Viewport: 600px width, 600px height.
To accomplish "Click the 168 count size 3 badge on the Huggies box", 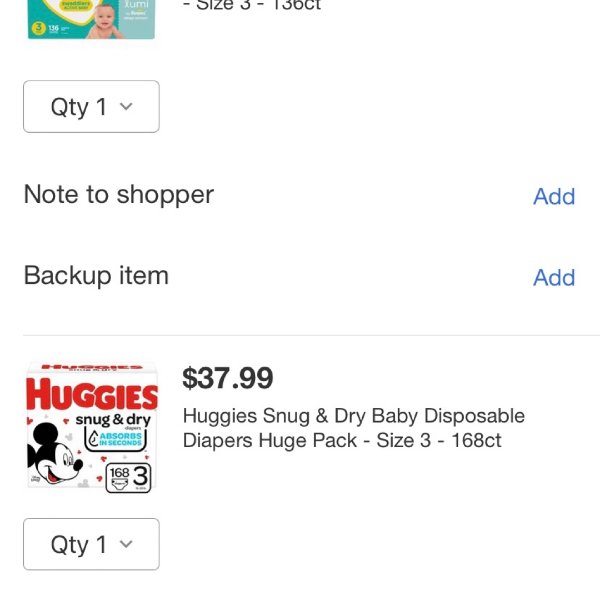I will (128, 478).
